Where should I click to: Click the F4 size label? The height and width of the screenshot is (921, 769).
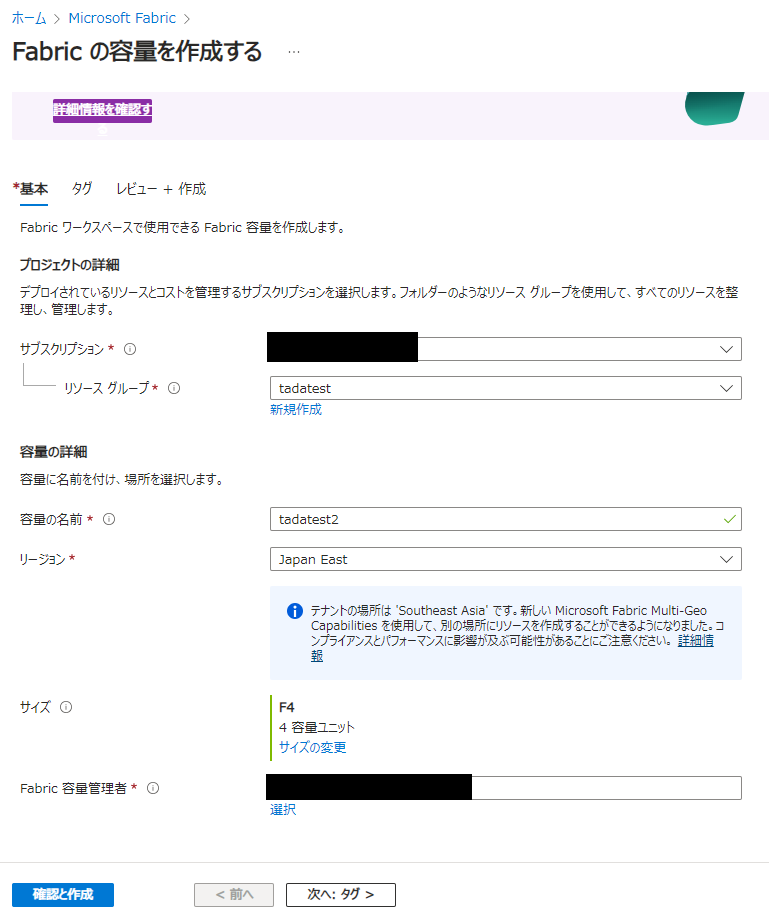(x=287, y=707)
